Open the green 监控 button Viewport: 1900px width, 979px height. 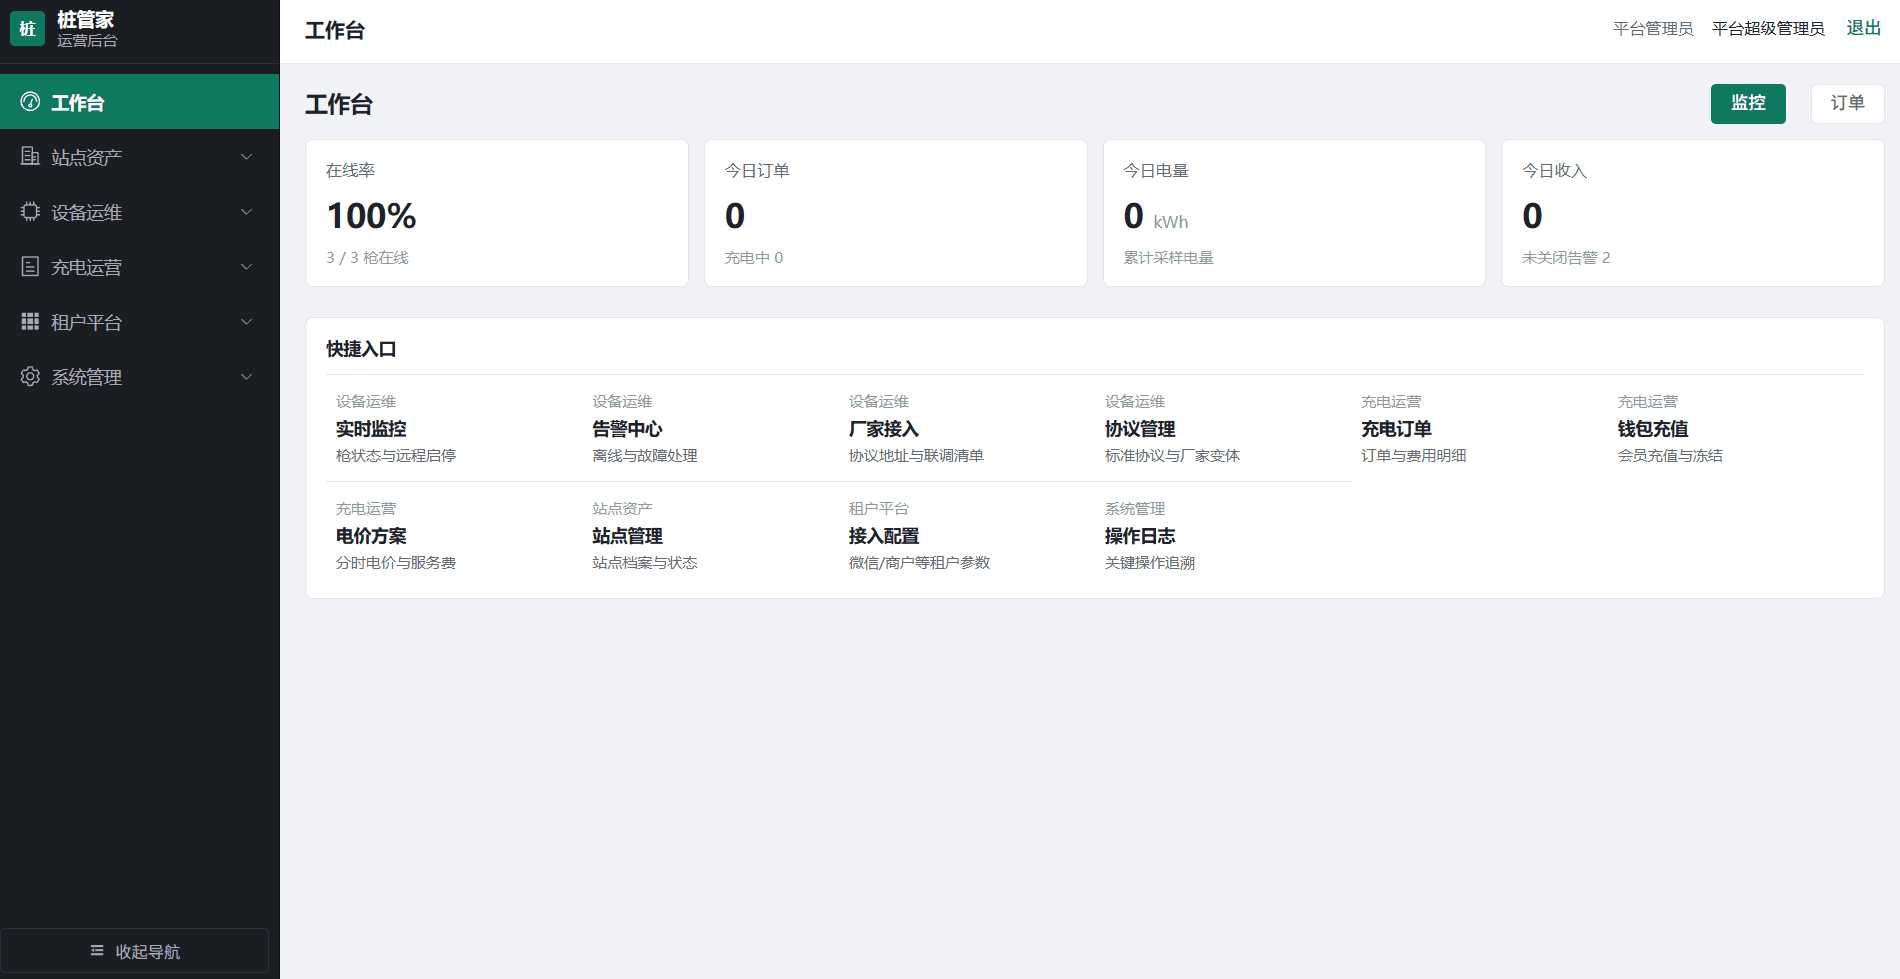[1748, 103]
